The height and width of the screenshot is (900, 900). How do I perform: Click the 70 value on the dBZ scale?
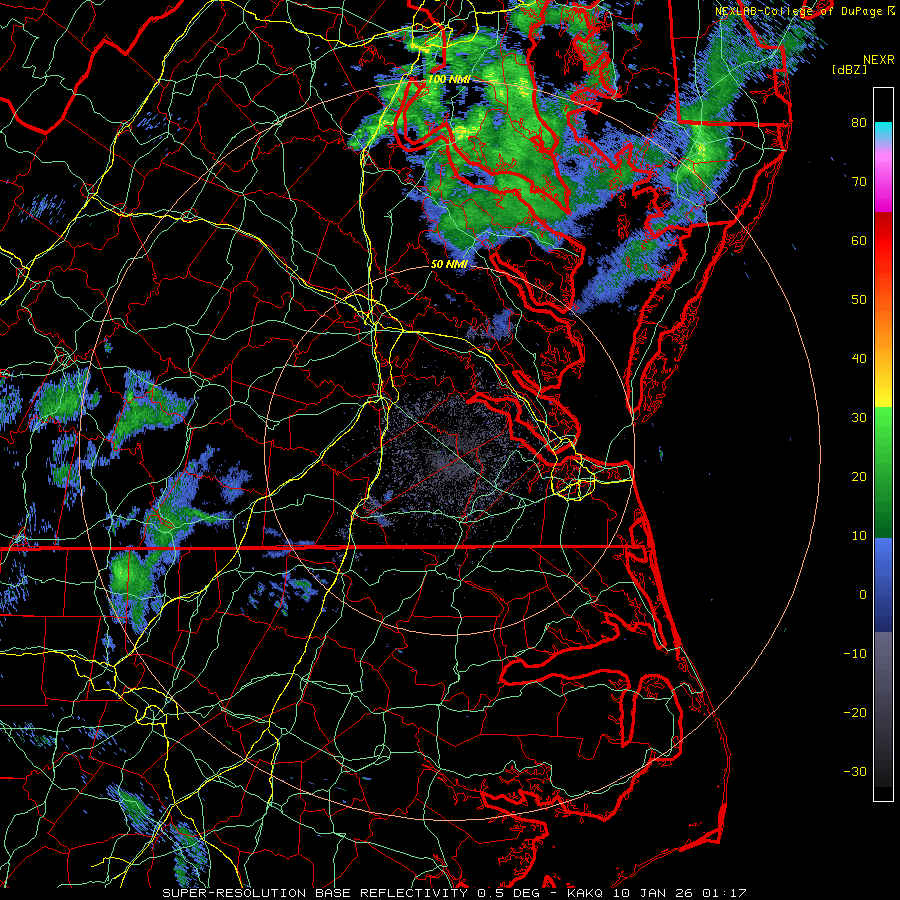click(x=859, y=182)
